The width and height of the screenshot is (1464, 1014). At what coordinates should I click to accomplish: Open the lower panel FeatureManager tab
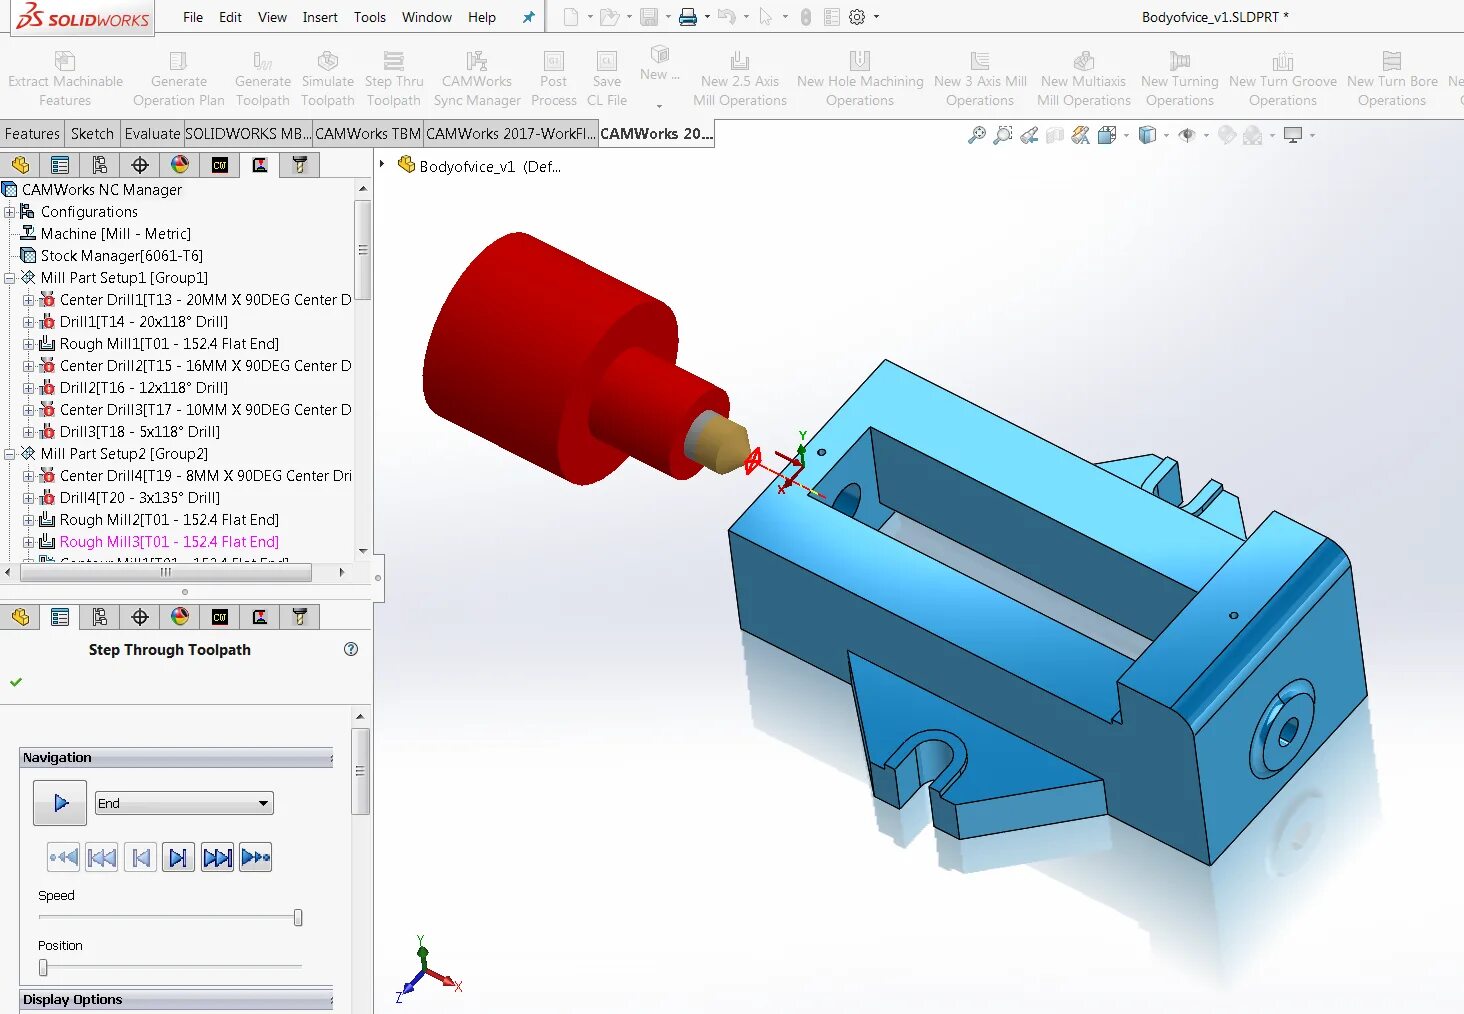point(20,617)
